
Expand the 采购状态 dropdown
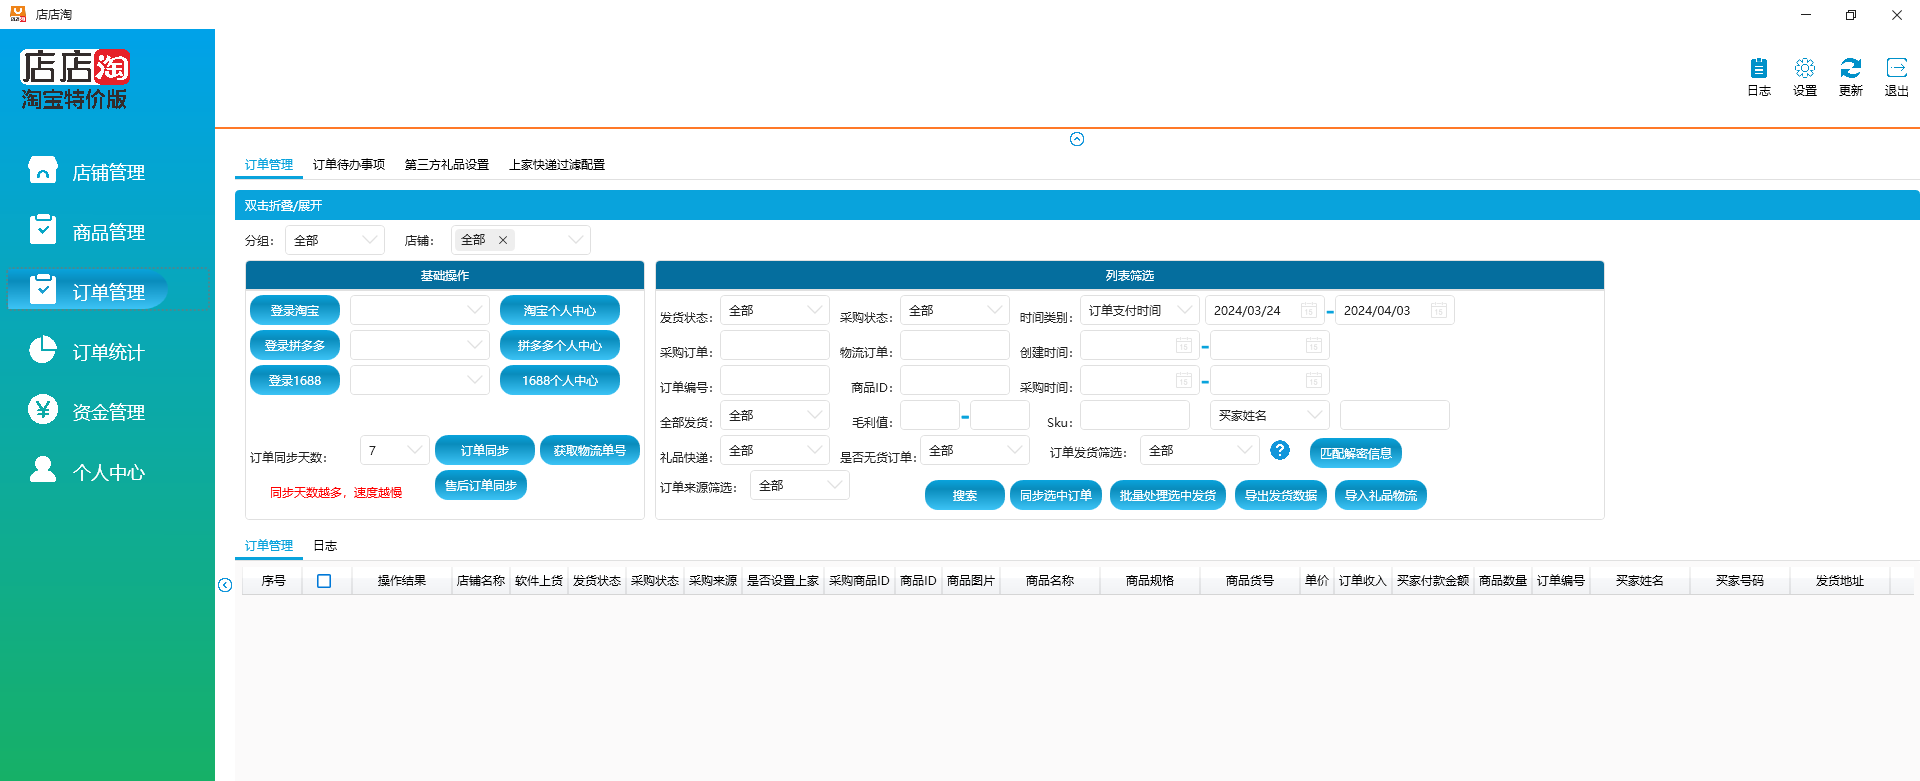point(955,310)
